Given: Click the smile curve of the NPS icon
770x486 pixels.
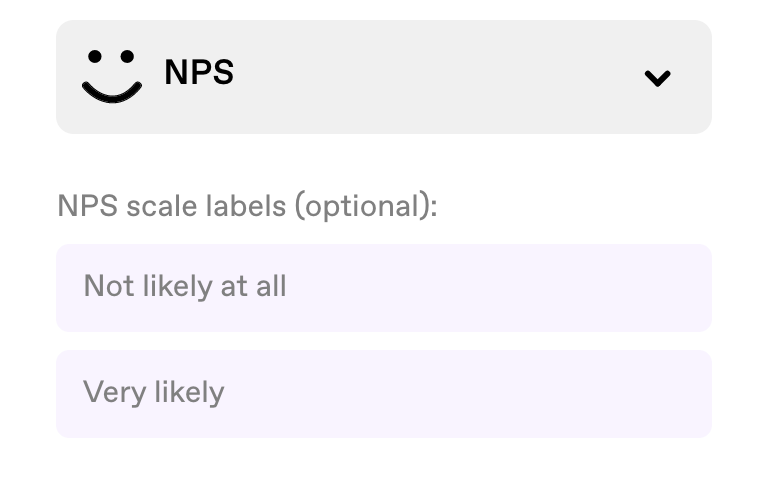Looking at the screenshot, I should pos(112,92).
